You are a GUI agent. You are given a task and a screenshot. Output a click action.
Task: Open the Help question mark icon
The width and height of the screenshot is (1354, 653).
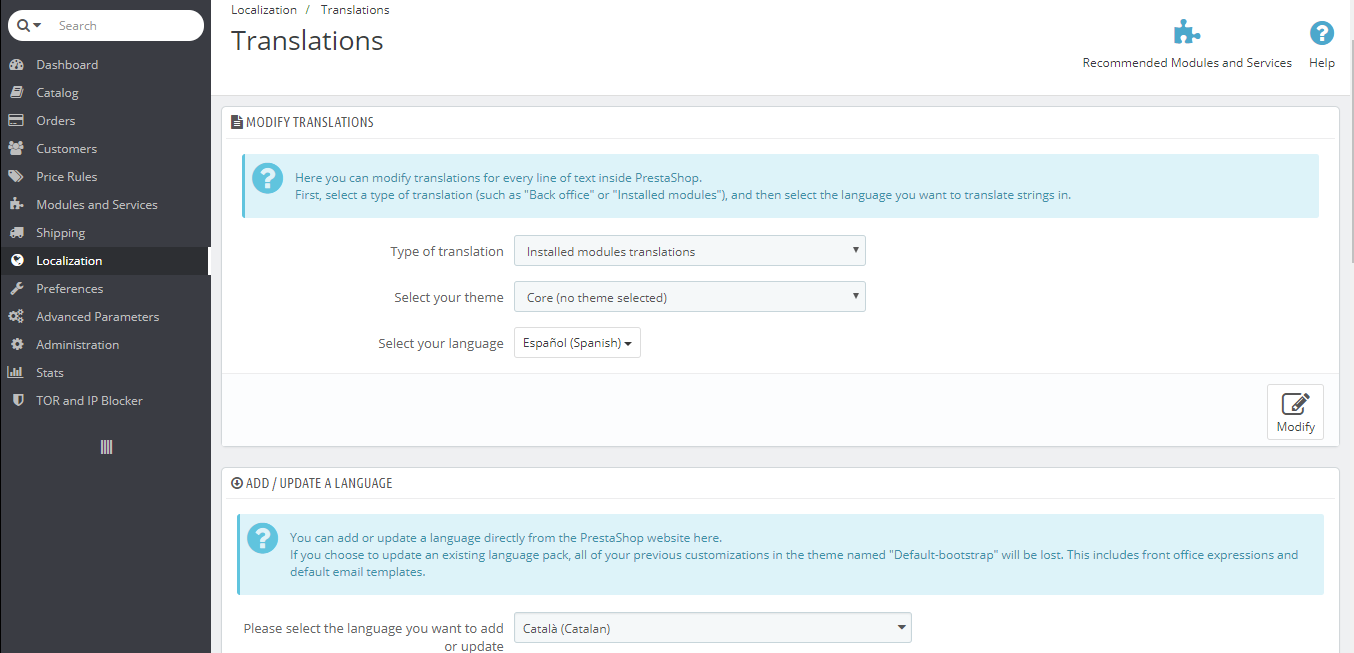(x=1321, y=34)
